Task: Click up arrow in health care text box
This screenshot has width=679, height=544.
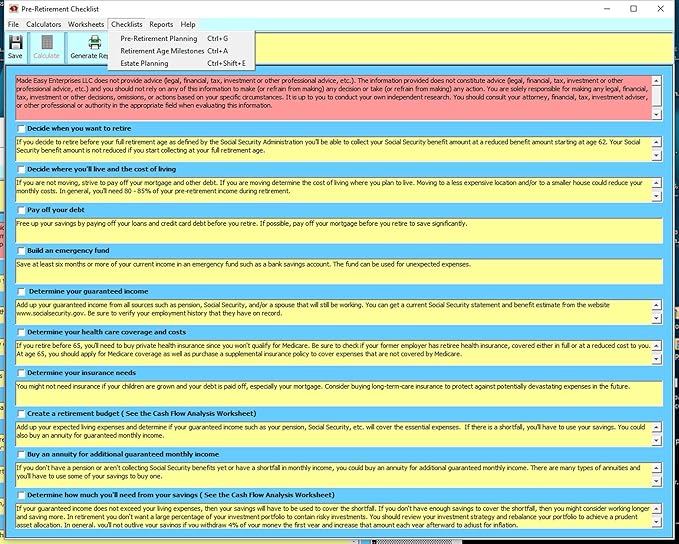Action: pos(656,346)
